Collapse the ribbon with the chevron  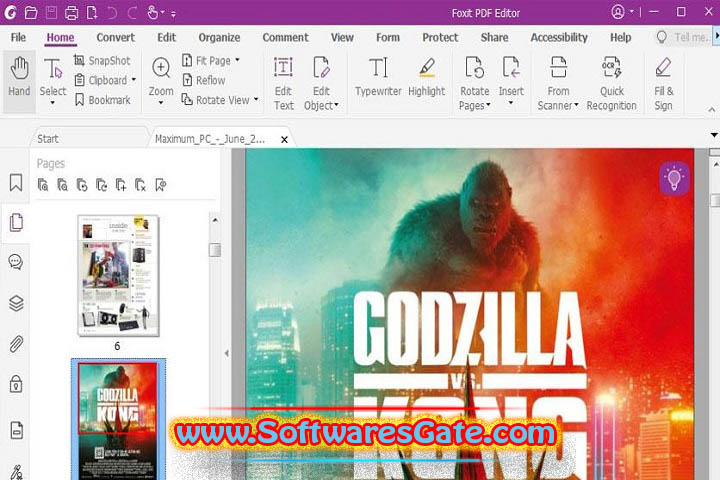coord(711,110)
